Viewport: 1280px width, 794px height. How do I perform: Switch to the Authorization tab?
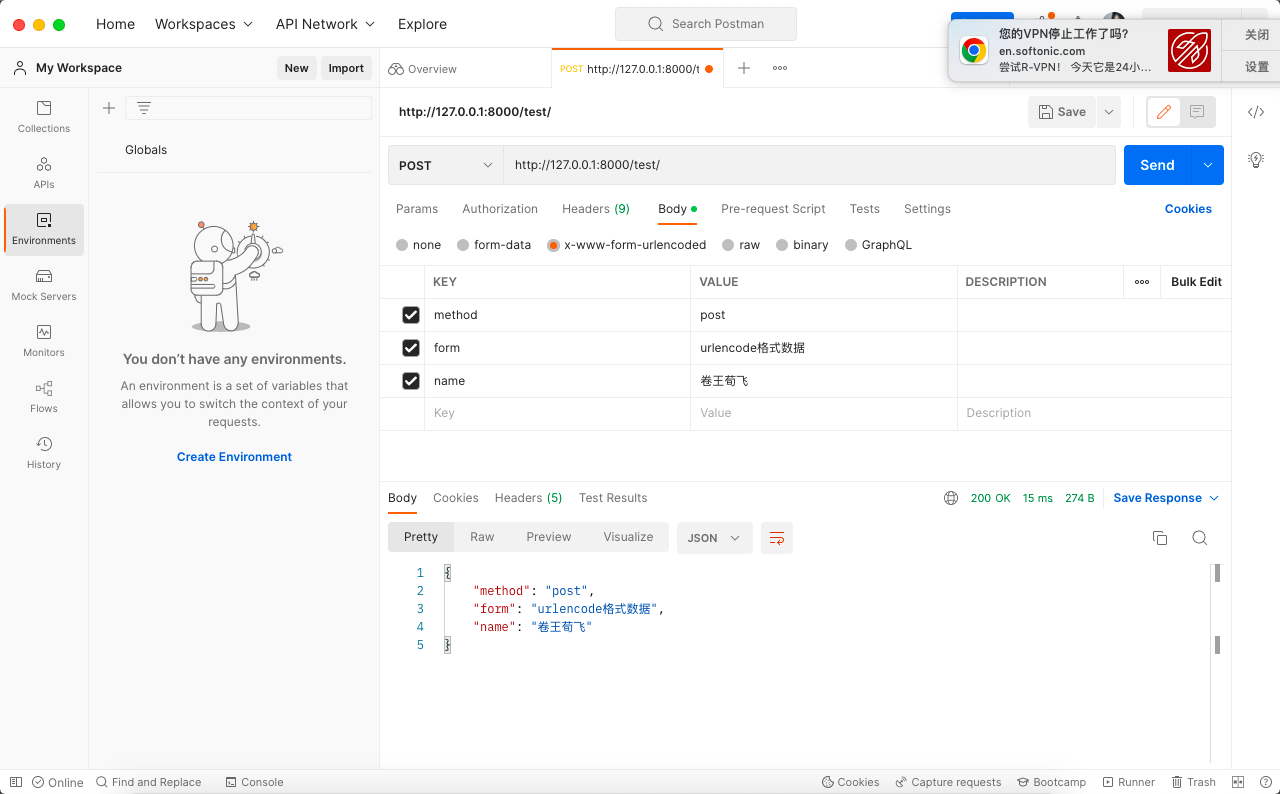[x=500, y=209]
